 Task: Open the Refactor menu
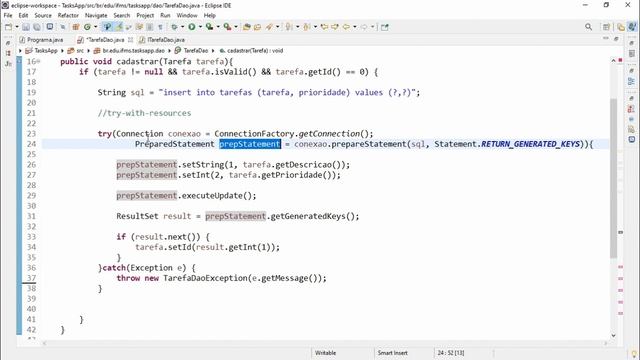coord(68,15)
